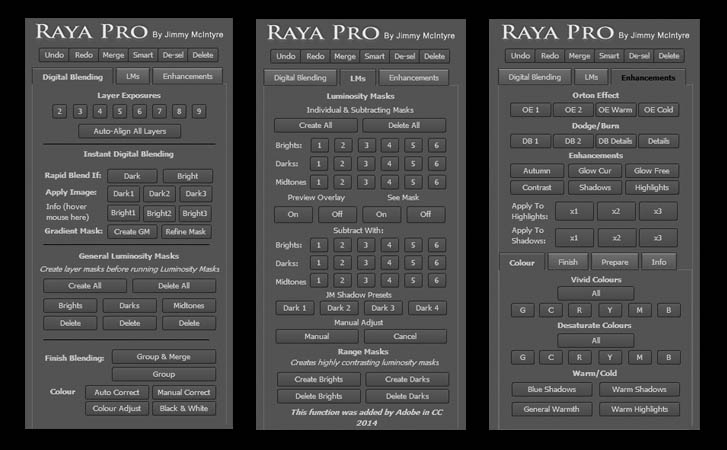727x450 pixels.
Task: Select layer exposure 5
Action: [120, 111]
